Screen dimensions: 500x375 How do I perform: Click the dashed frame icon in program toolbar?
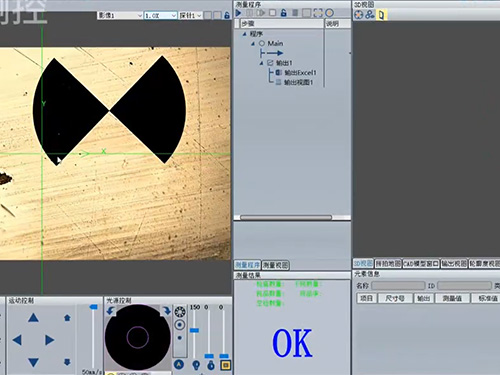tap(318, 13)
